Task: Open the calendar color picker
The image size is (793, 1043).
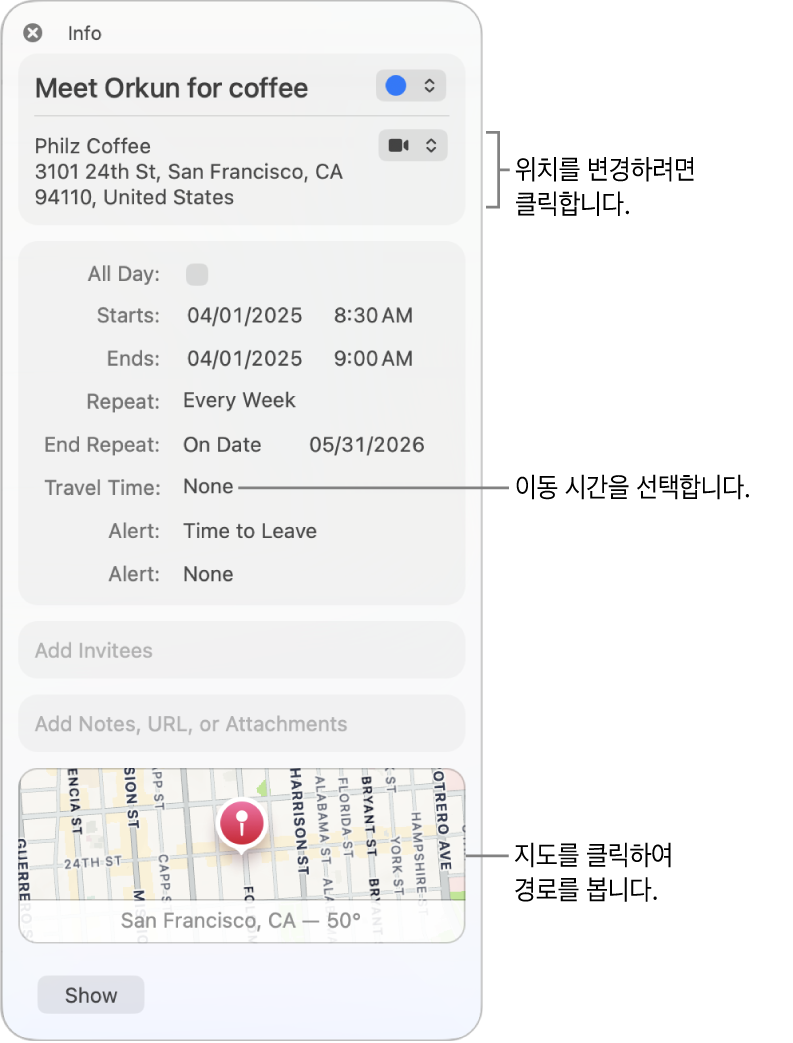Action: pyautogui.click(x=411, y=86)
